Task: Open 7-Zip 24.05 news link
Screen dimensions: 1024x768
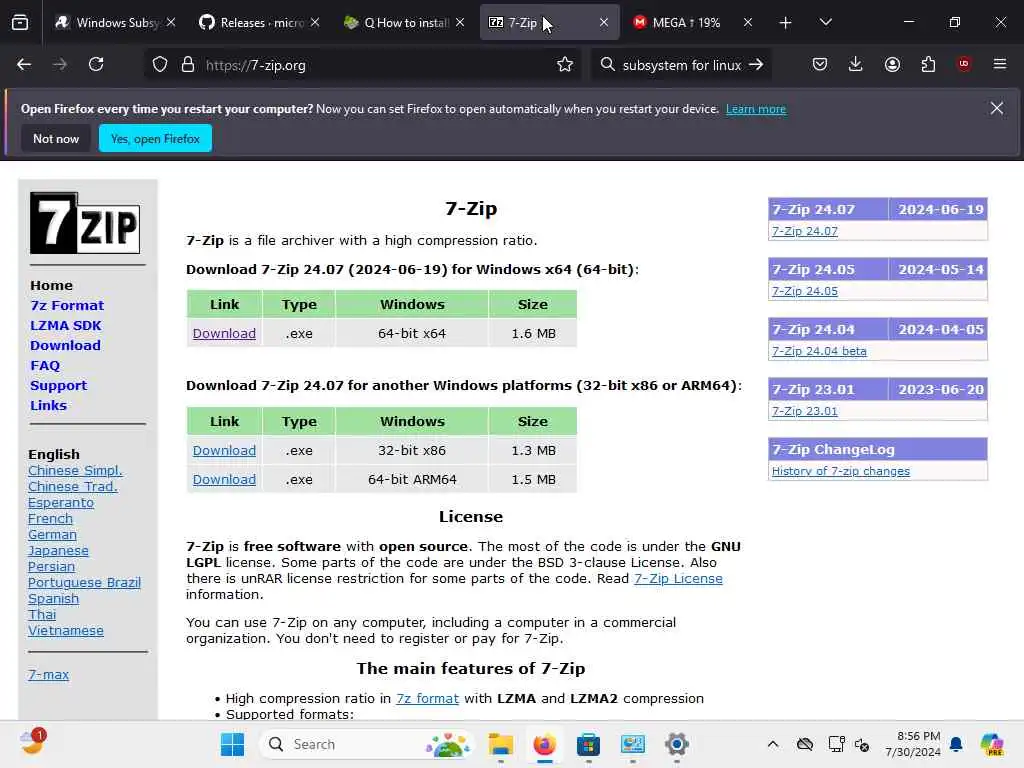Action: (x=805, y=291)
